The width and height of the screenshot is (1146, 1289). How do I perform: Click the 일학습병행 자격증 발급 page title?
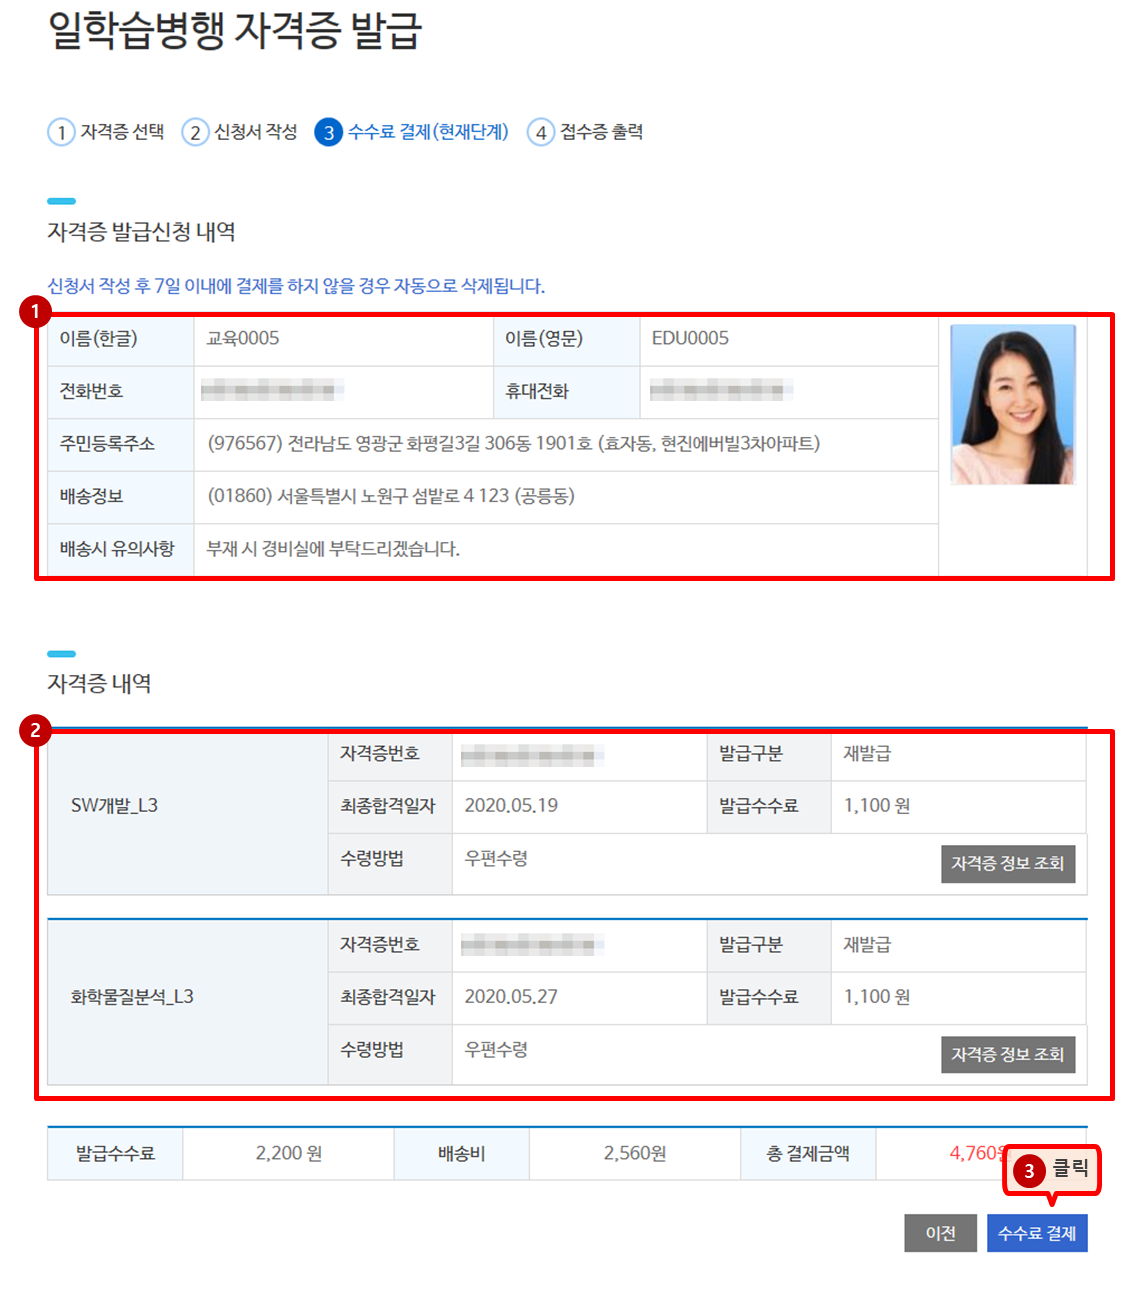click(x=235, y=30)
